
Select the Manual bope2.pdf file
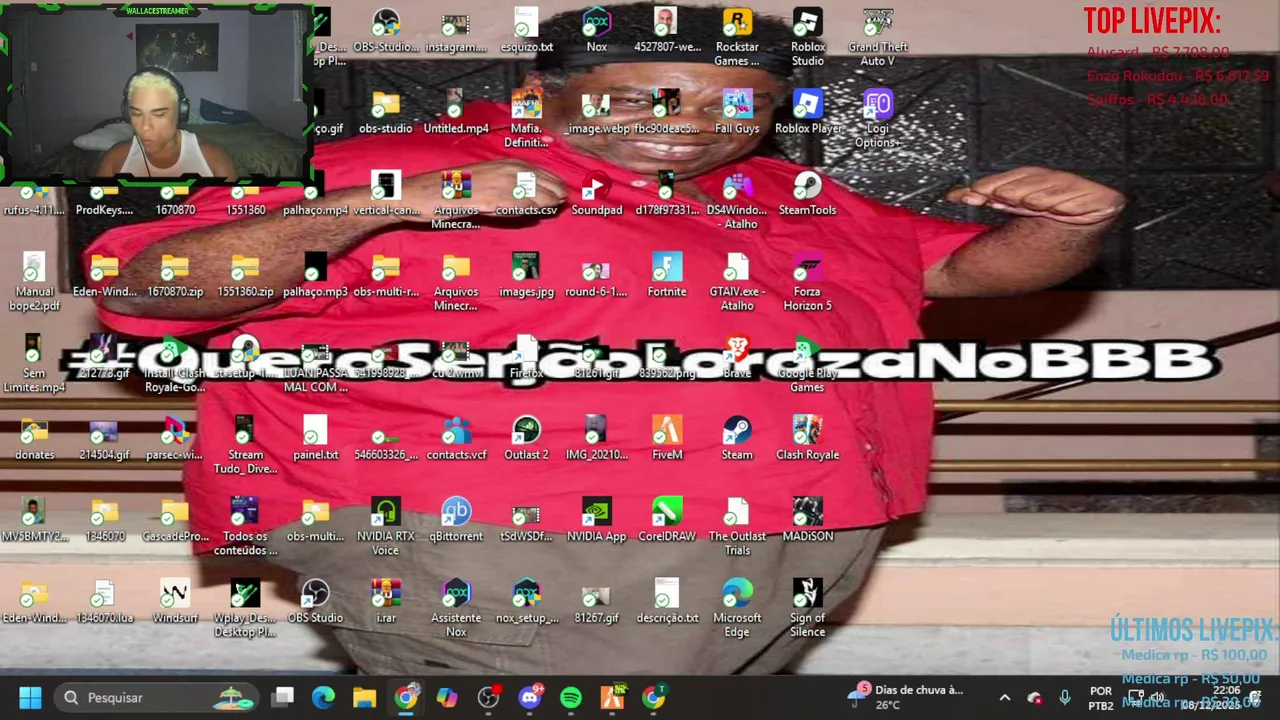coord(35,283)
